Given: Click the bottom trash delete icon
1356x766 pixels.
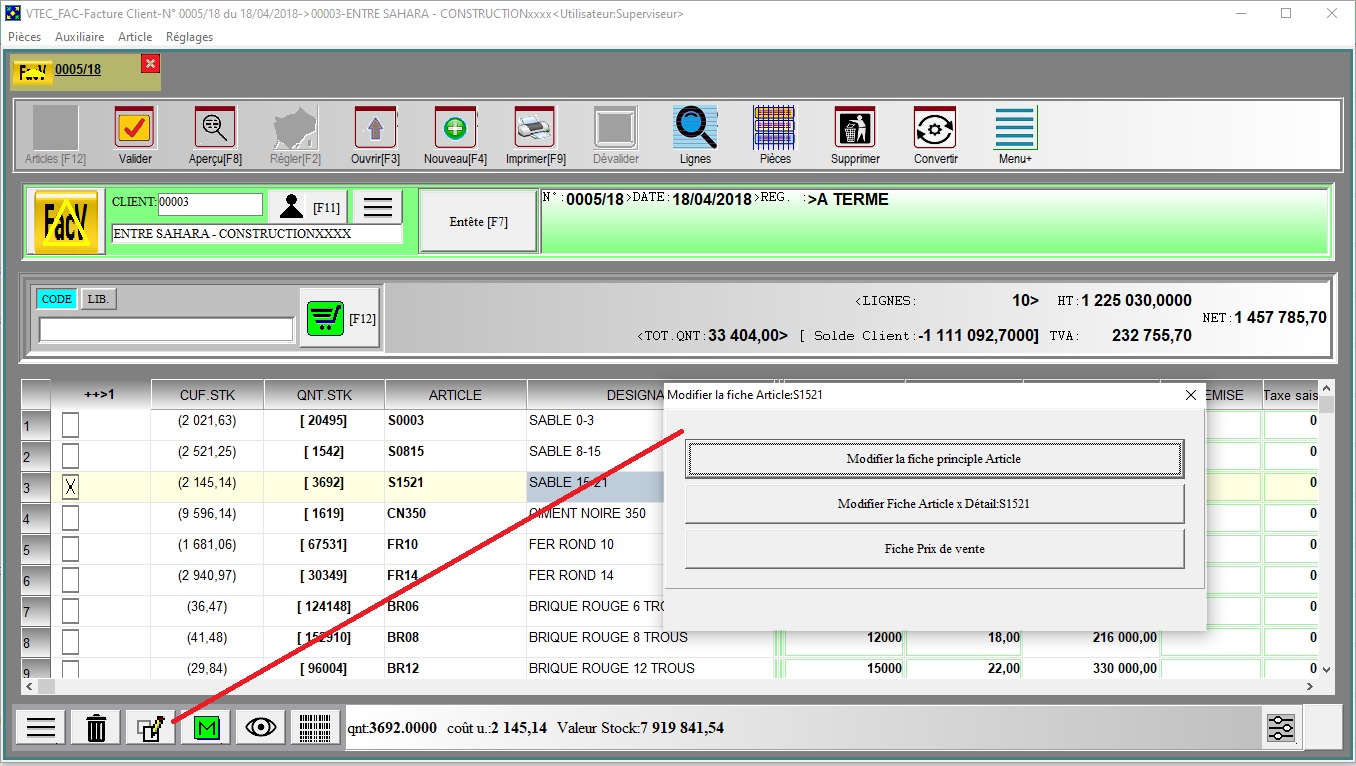Looking at the screenshot, I should tap(96, 728).
